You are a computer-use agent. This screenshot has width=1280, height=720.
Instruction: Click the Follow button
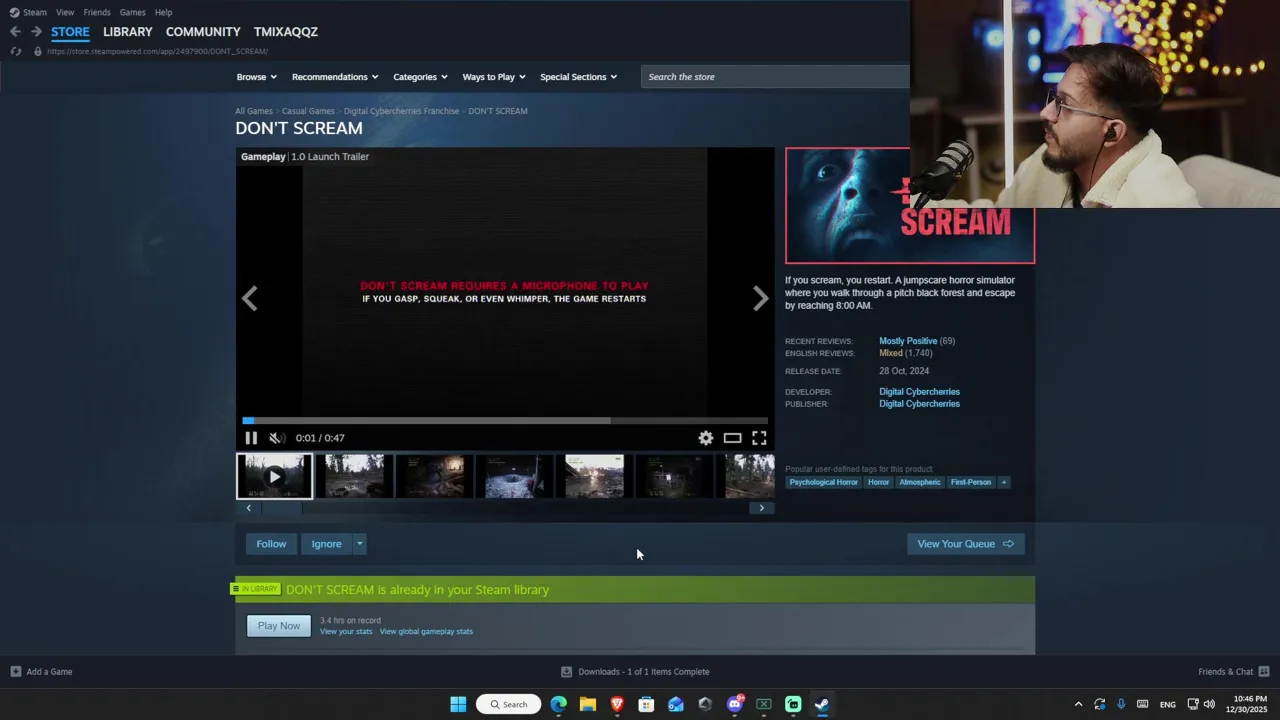pos(271,544)
